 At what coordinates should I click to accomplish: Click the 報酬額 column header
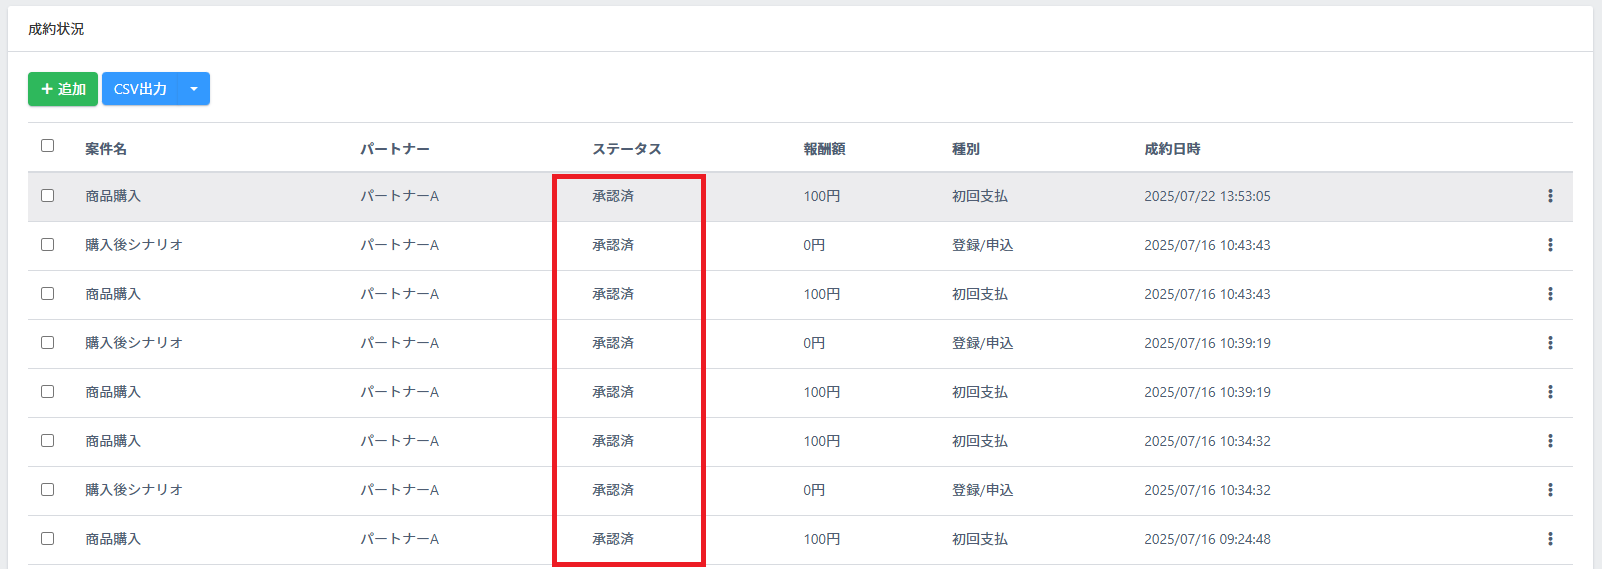pos(824,149)
